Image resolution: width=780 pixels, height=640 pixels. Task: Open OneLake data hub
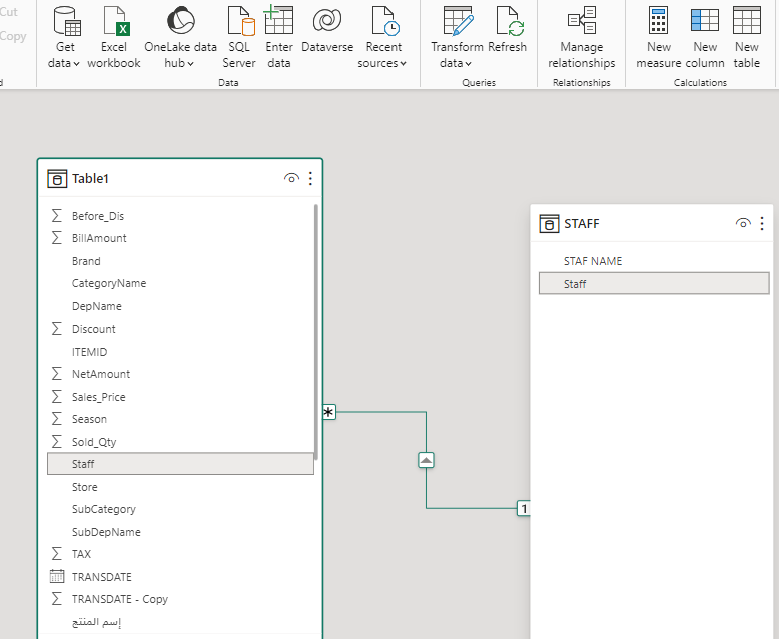click(x=180, y=38)
